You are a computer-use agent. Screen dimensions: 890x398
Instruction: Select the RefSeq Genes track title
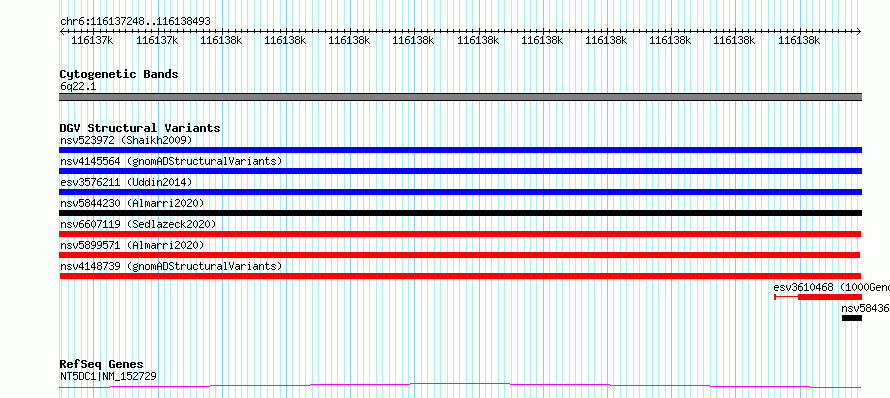(102, 365)
